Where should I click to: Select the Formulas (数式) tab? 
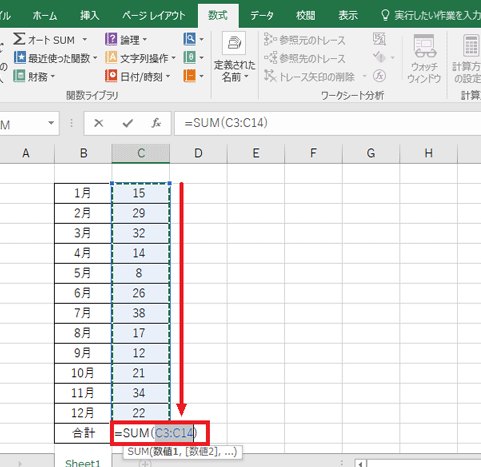(218, 15)
